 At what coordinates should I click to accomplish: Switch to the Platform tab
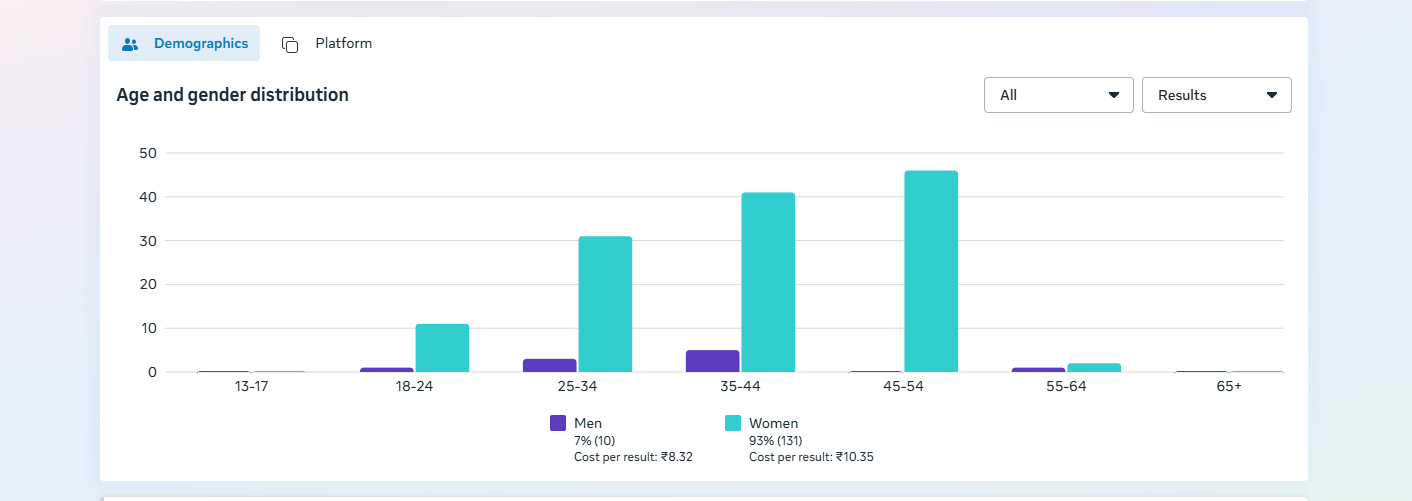click(343, 44)
